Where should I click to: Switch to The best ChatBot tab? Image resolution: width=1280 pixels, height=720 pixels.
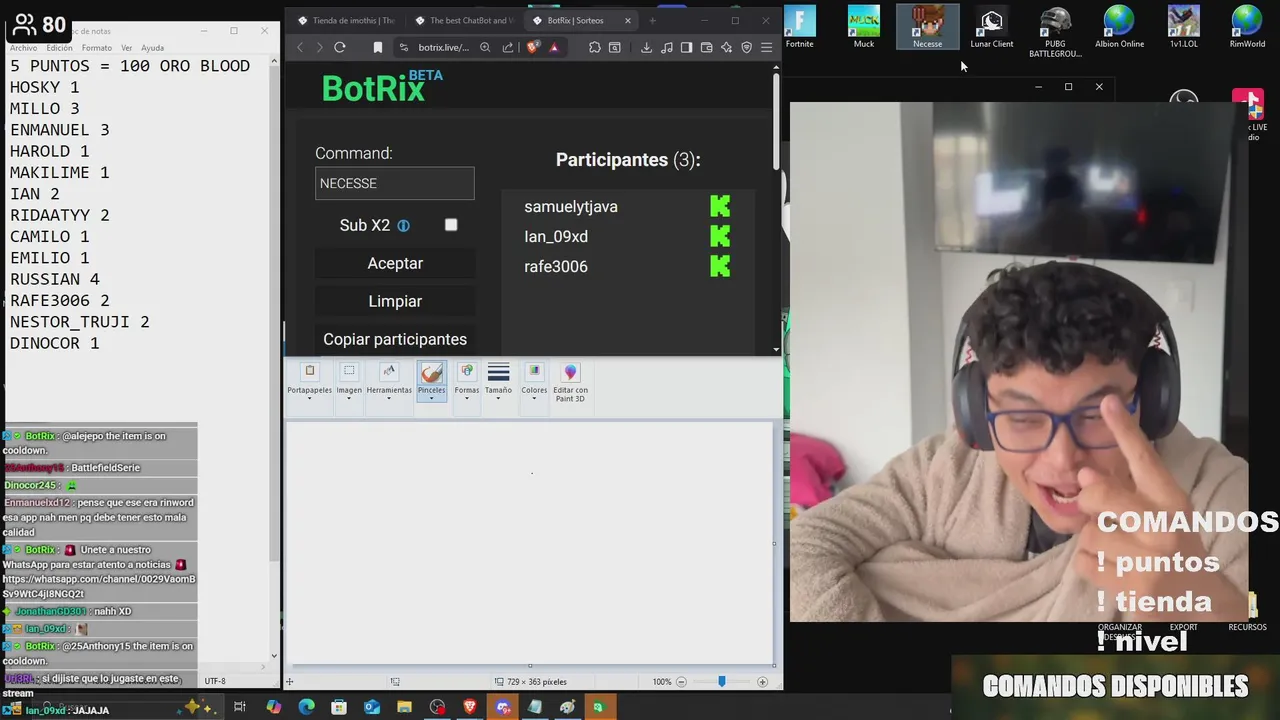tap(464, 20)
